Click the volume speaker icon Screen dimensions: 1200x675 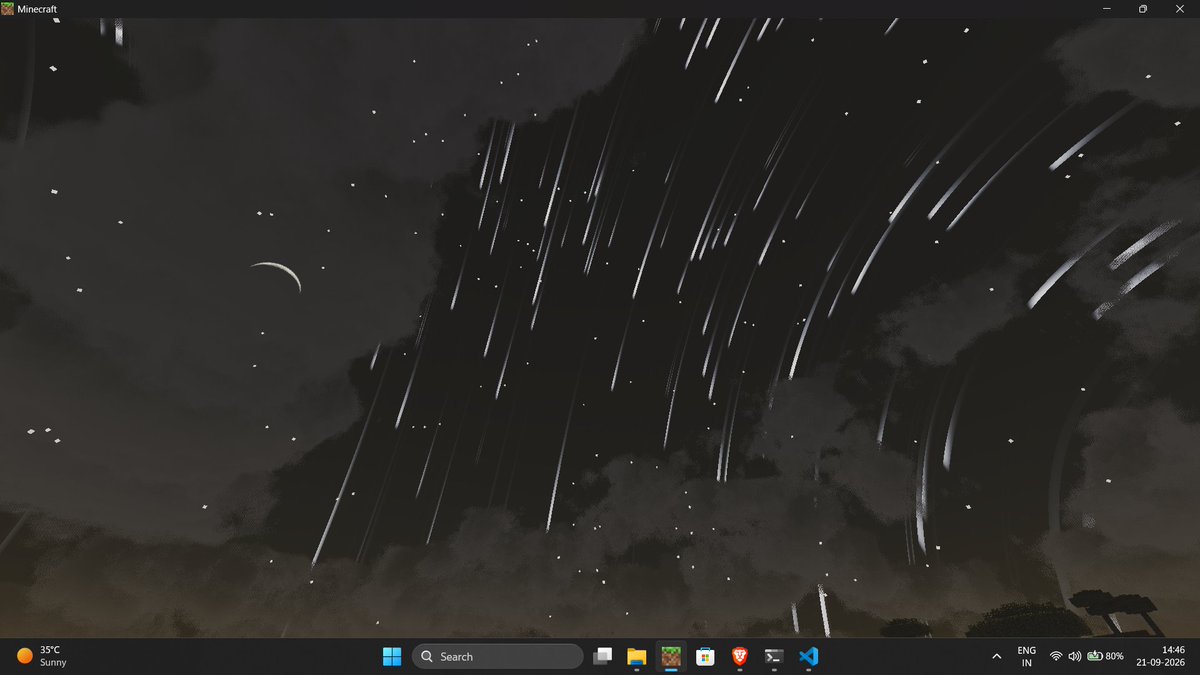(x=1075, y=656)
